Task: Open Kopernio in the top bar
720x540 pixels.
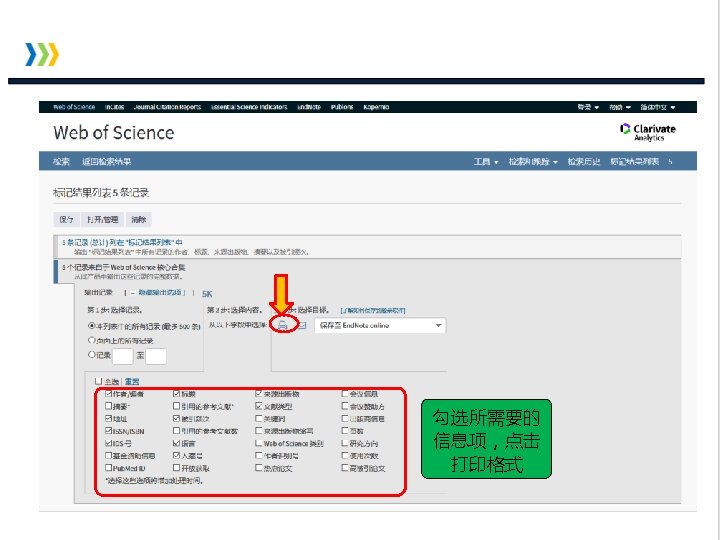Action: (x=376, y=107)
